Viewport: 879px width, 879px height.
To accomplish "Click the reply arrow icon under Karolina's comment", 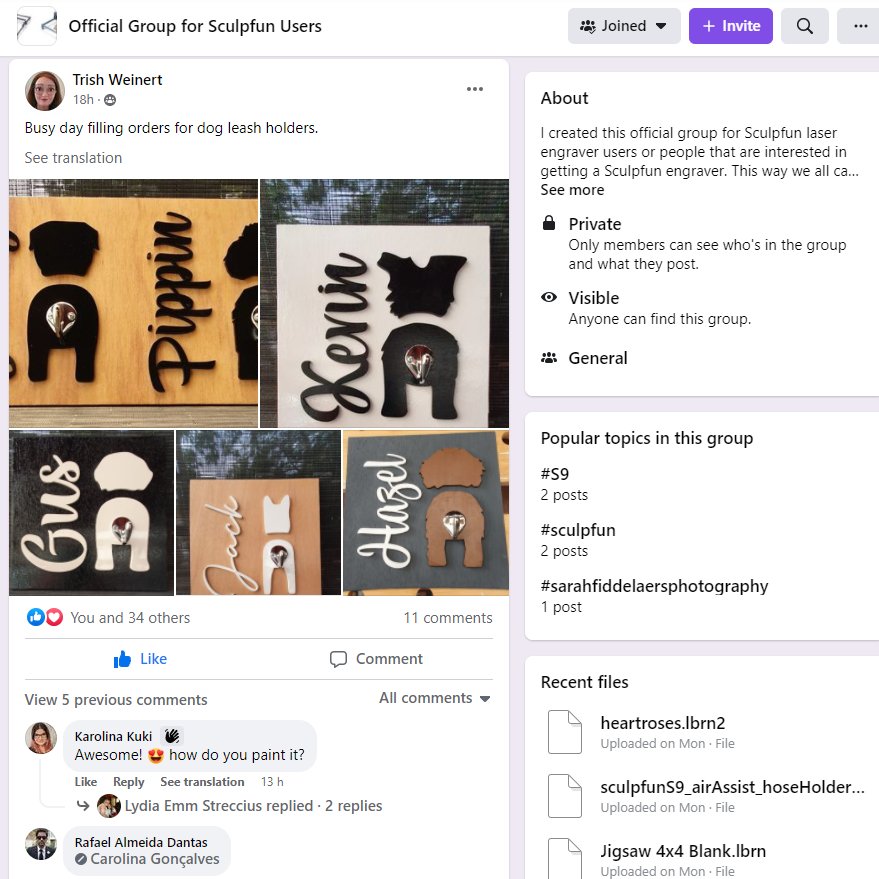I will [x=83, y=806].
